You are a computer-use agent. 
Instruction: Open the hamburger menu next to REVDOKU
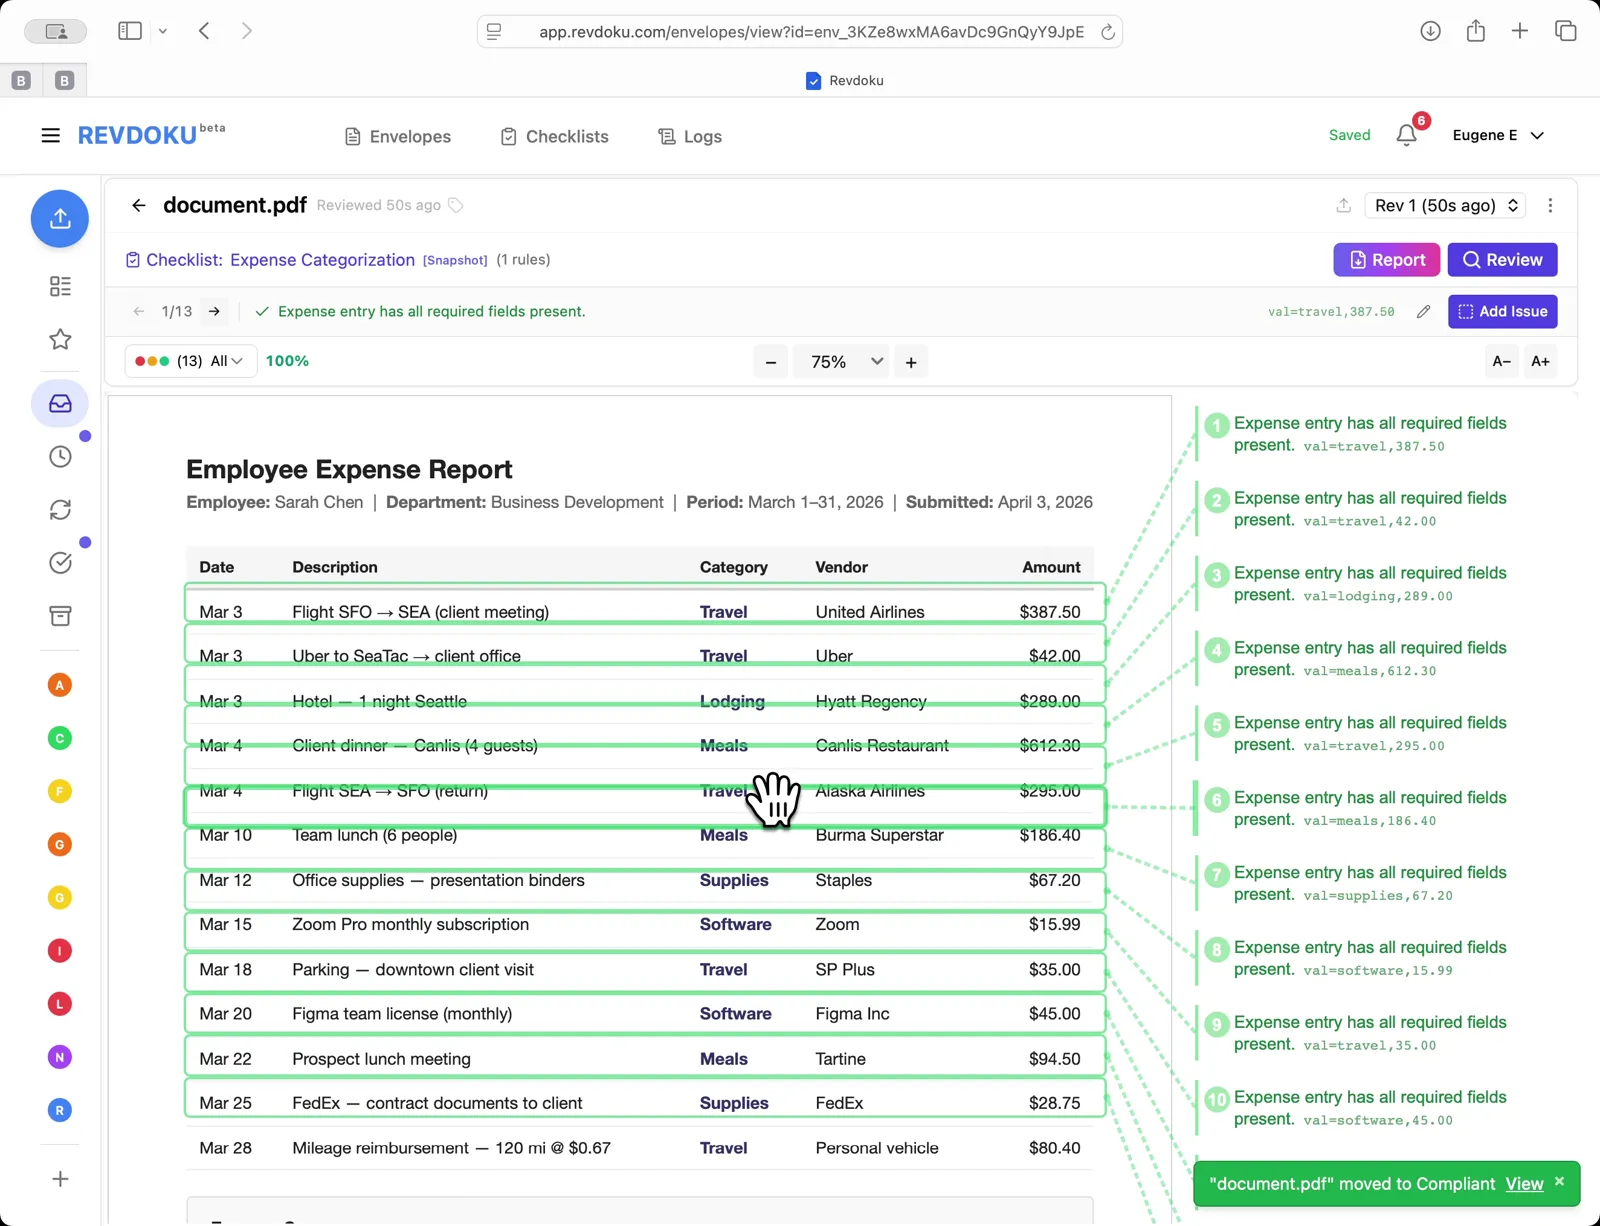[50, 136]
